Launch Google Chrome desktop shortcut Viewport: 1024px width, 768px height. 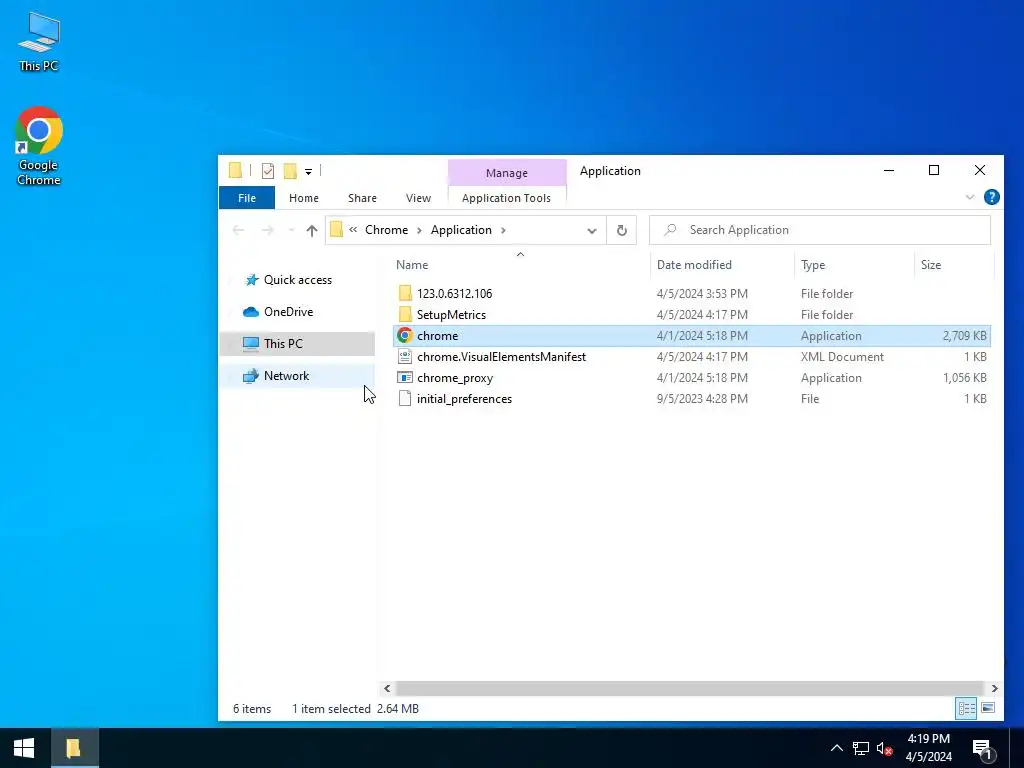tap(39, 146)
